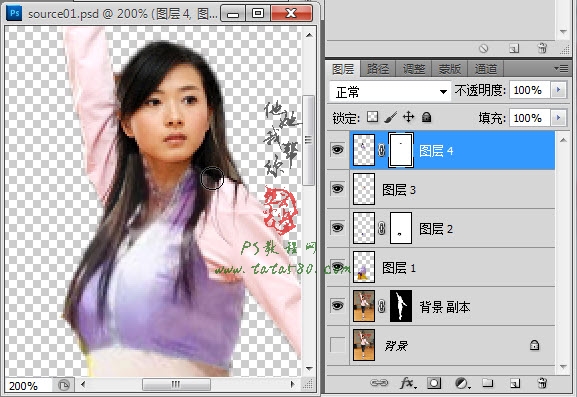Select the 图层 2 mask thumbnail
This screenshot has width=577, height=397.
pyautogui.click(x=401, y=228)
